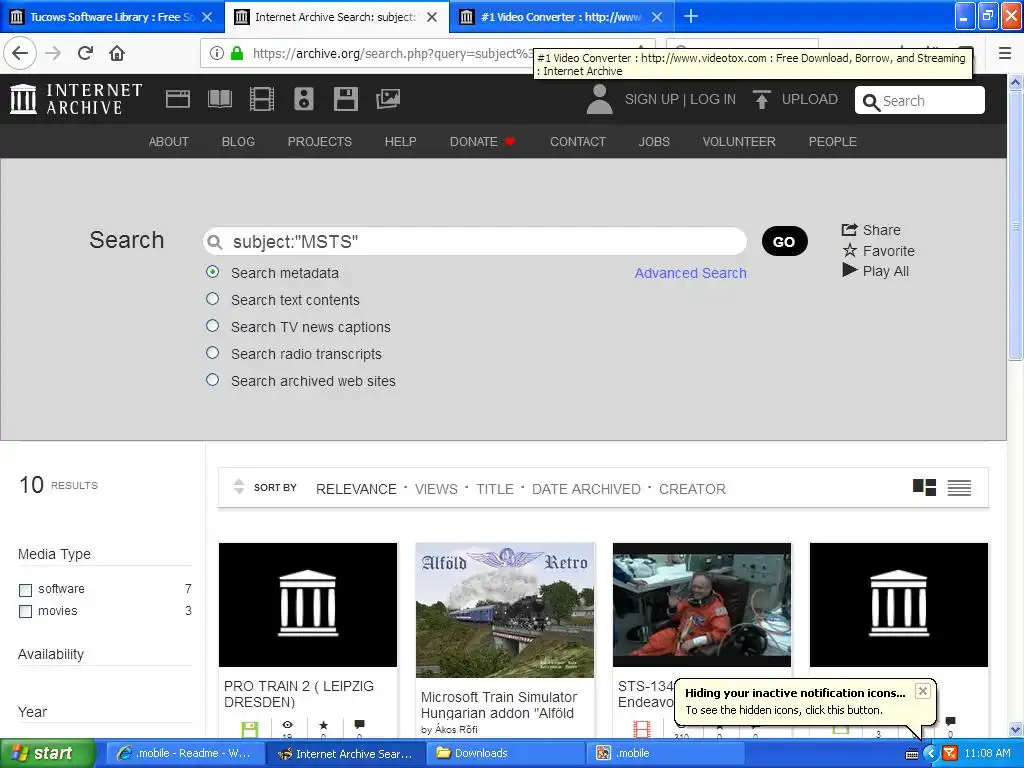Select Search metadata radio button

coord(212,272)
